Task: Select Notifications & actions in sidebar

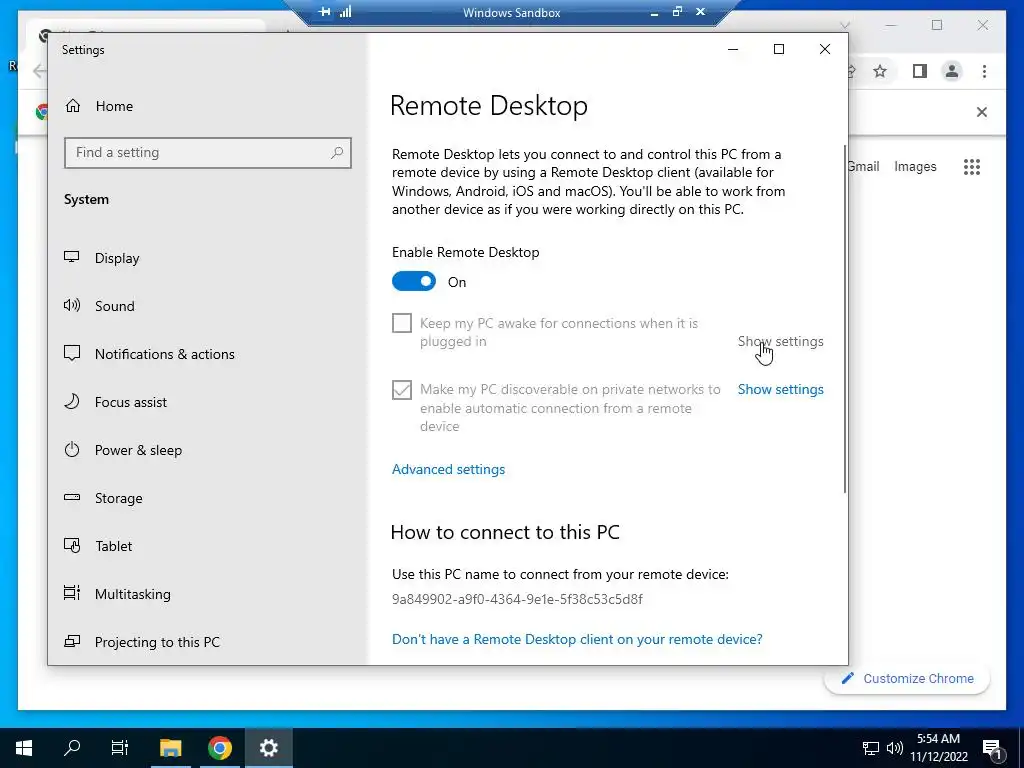Action: [x=149, y=354]
